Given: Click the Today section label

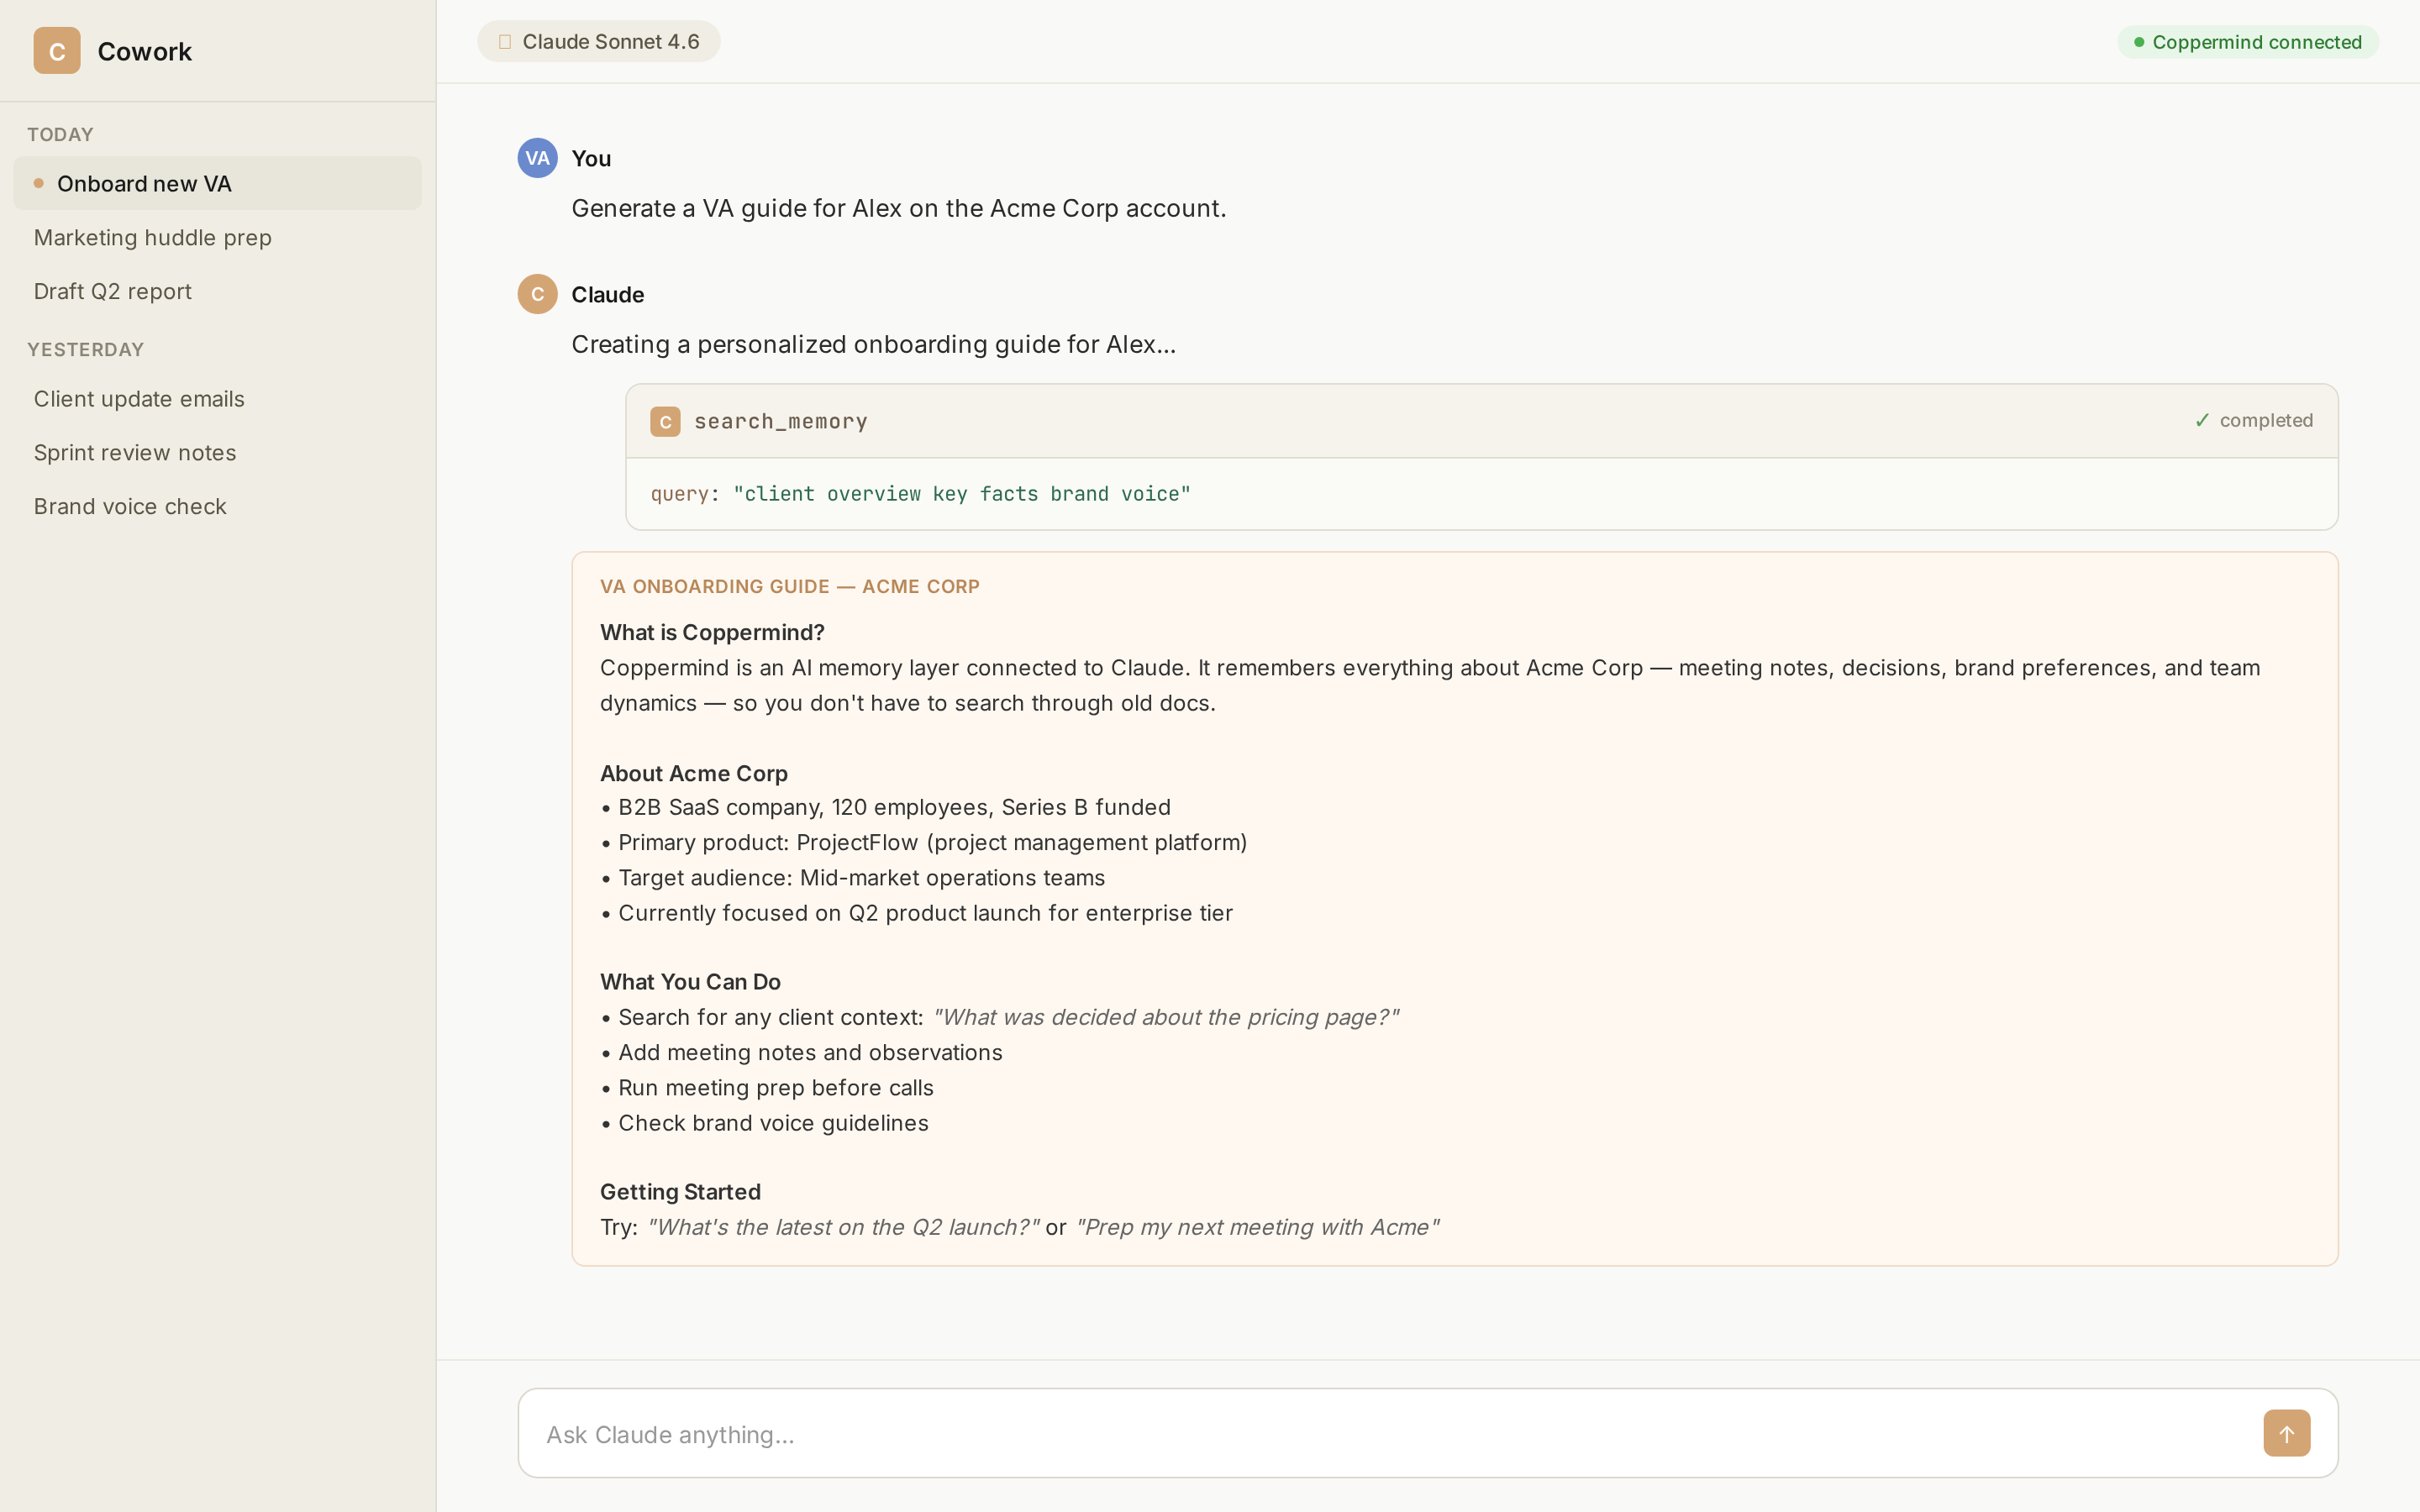Looking at the screenshot, I should [x=60, y=134].
